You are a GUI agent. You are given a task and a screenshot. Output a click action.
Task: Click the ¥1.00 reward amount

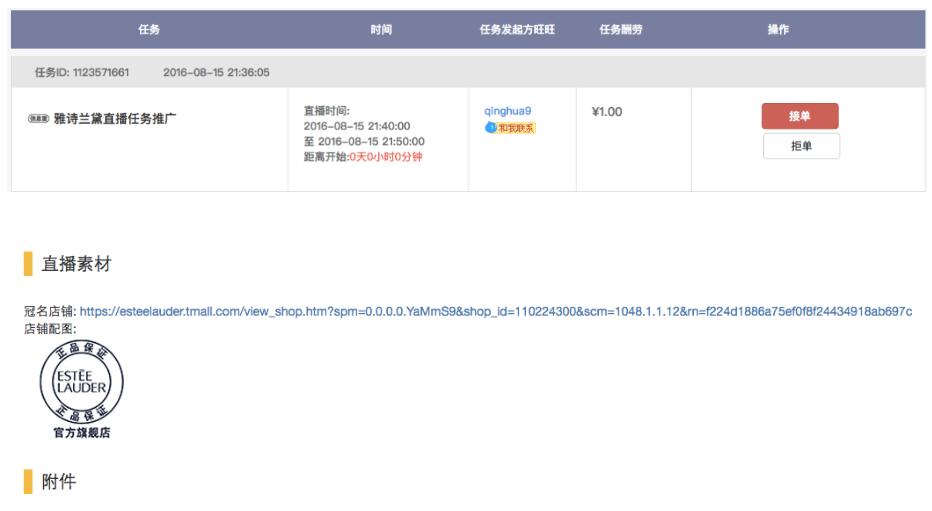tap(607, 112)
